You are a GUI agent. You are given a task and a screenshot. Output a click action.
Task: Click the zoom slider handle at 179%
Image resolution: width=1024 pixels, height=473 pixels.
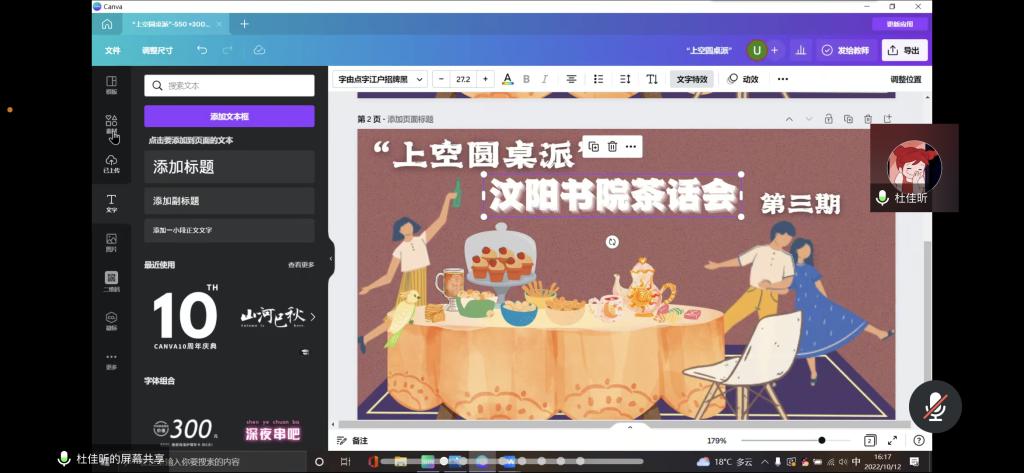(x=821, y=440)
